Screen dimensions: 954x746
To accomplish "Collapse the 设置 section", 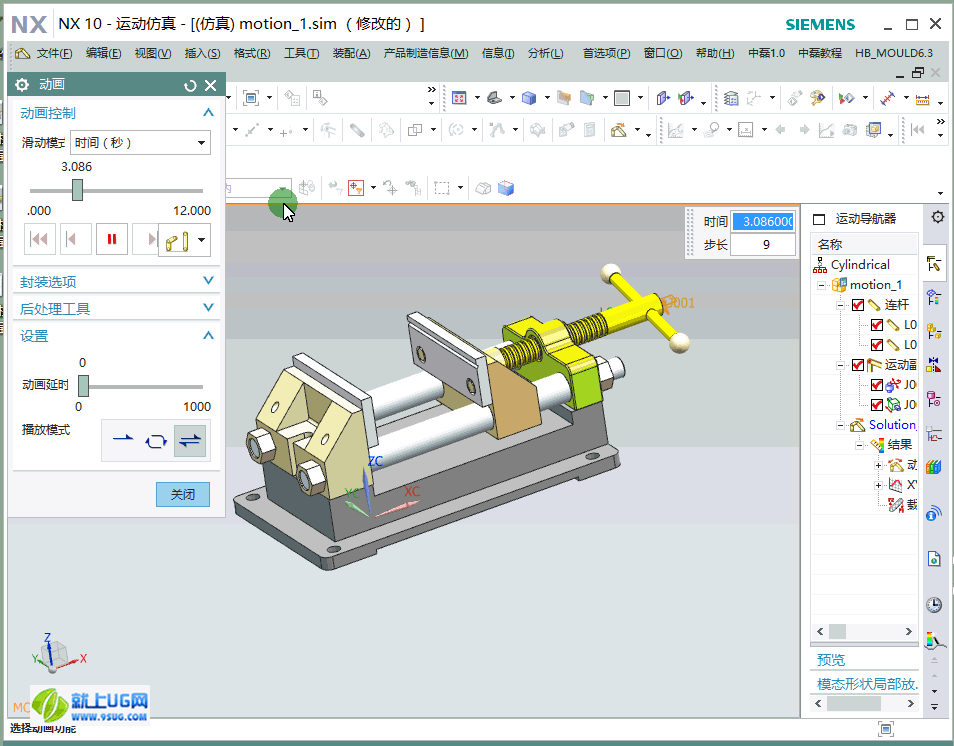I will tap(208, 335).
